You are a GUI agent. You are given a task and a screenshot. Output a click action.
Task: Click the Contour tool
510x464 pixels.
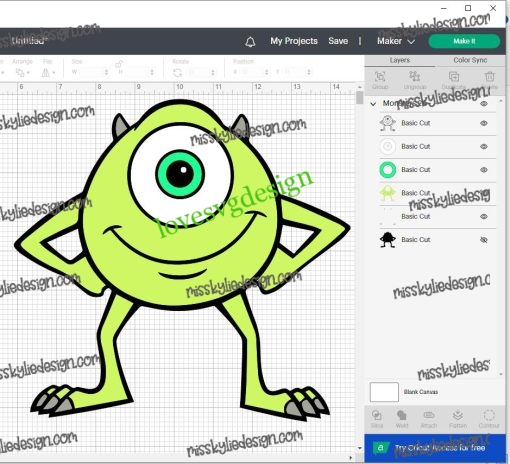point(489,419)
